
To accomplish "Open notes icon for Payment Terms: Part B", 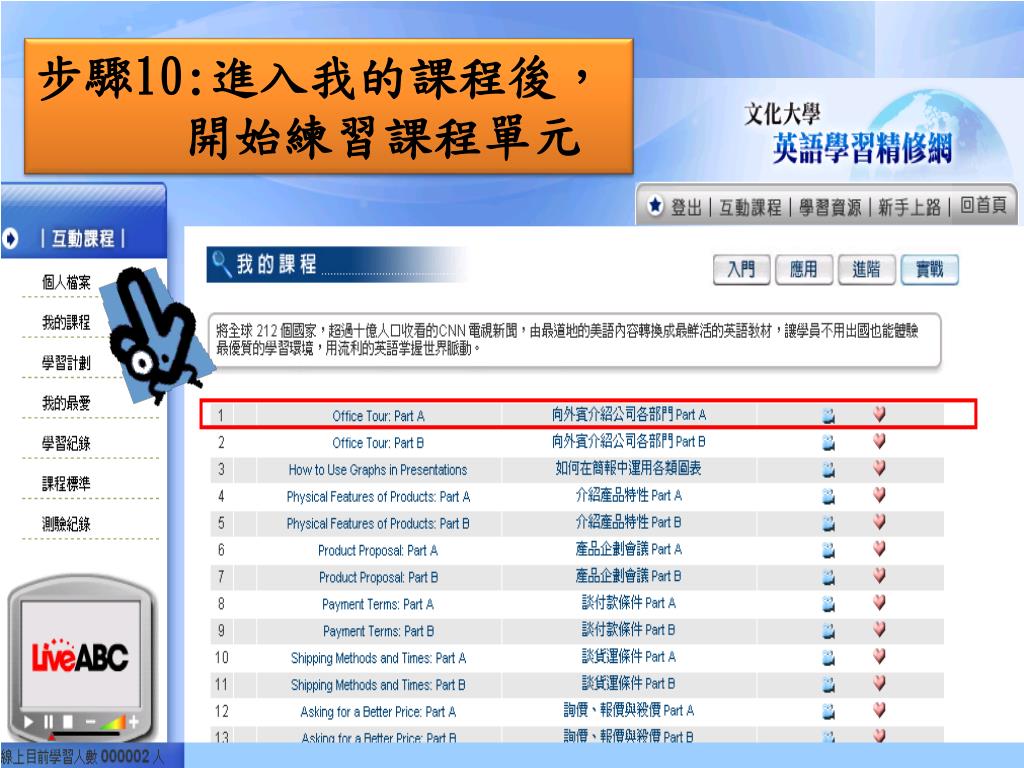I will (x=828, y=631).
